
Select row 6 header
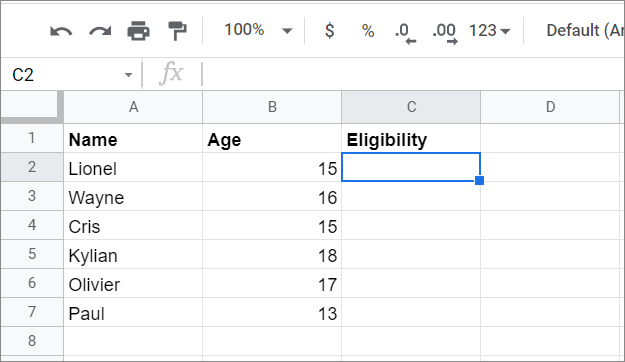(32, 283)
